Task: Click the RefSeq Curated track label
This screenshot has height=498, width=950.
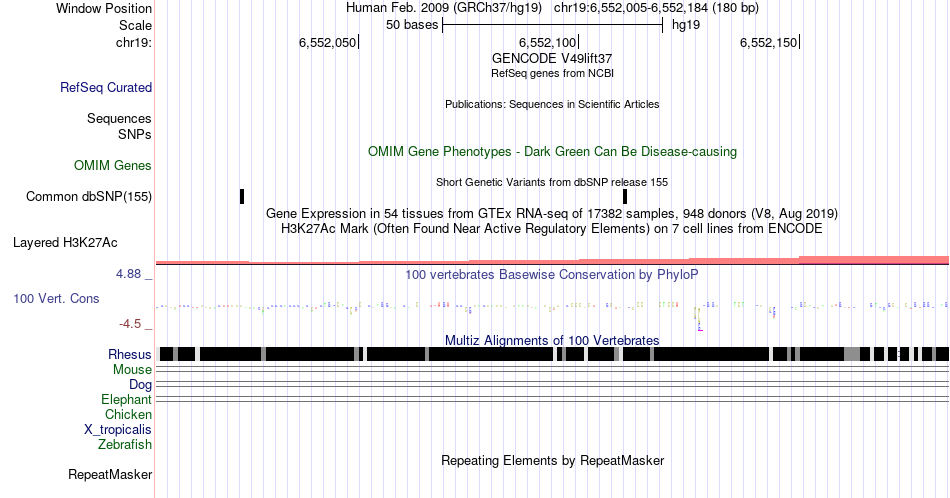Action: (x=105, y=87)
